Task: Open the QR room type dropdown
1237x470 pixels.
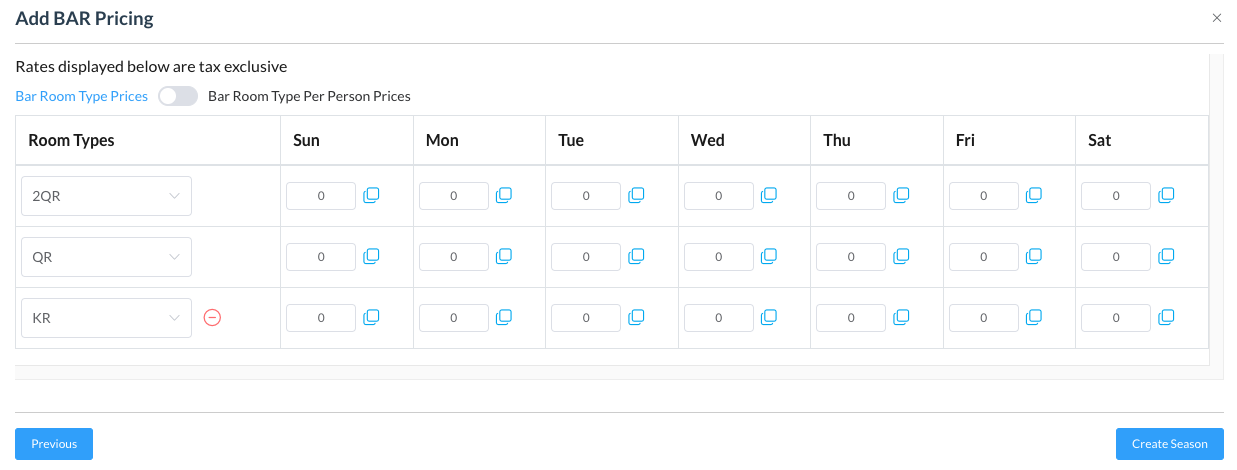Action: pos(106,257)
